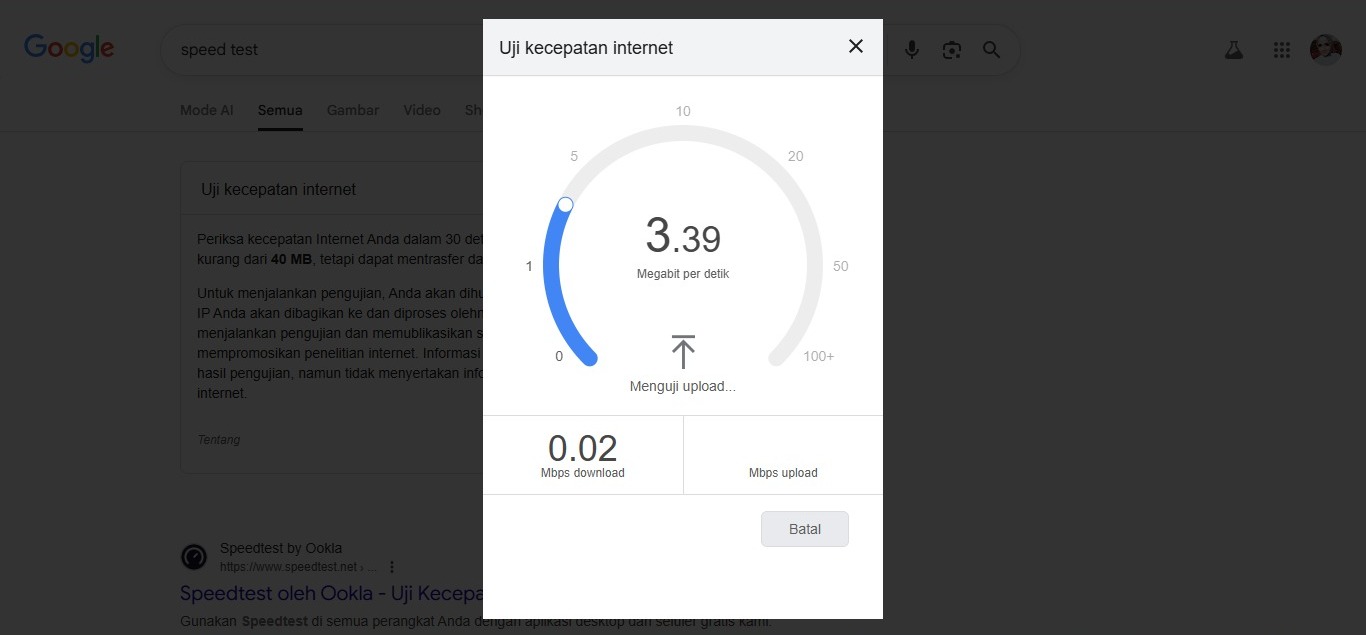
Task: Click the magnifying glass search icon
Action: click(991, 49)
